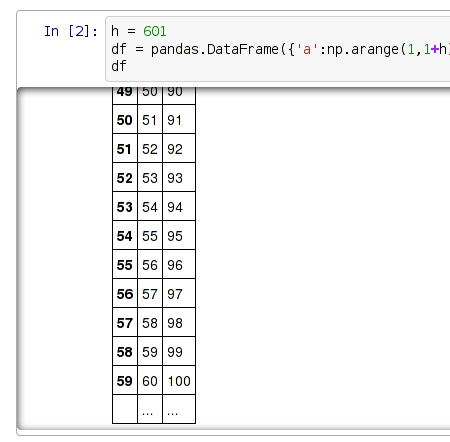Click the np.arange text in the code
450x442 pixels.
[363, 49]
